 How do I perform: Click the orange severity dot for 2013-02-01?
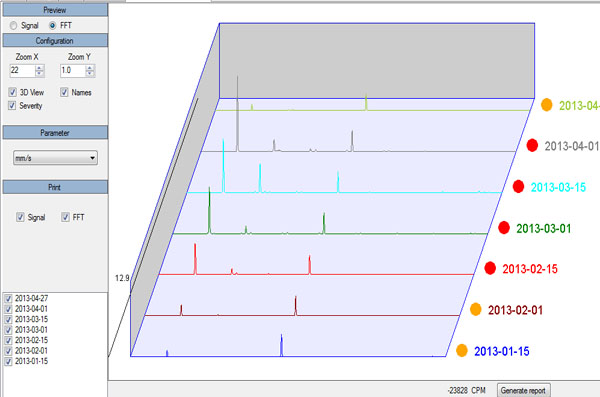pyautogui.click(x=476, y=309)
